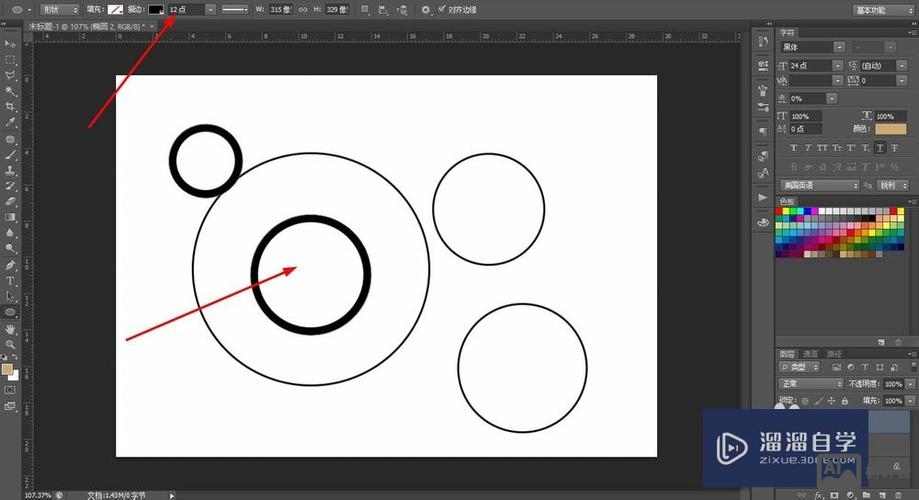Open the gear settings icon in options bar

tap(426, 9)
